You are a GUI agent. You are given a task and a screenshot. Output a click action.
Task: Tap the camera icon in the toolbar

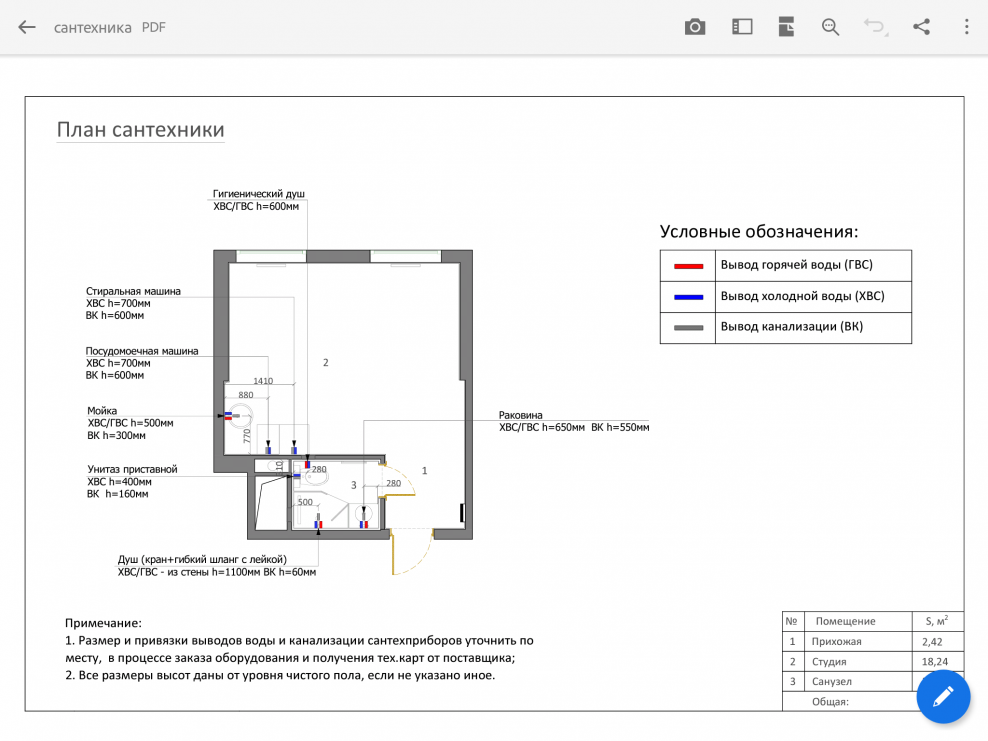[695, 27]
